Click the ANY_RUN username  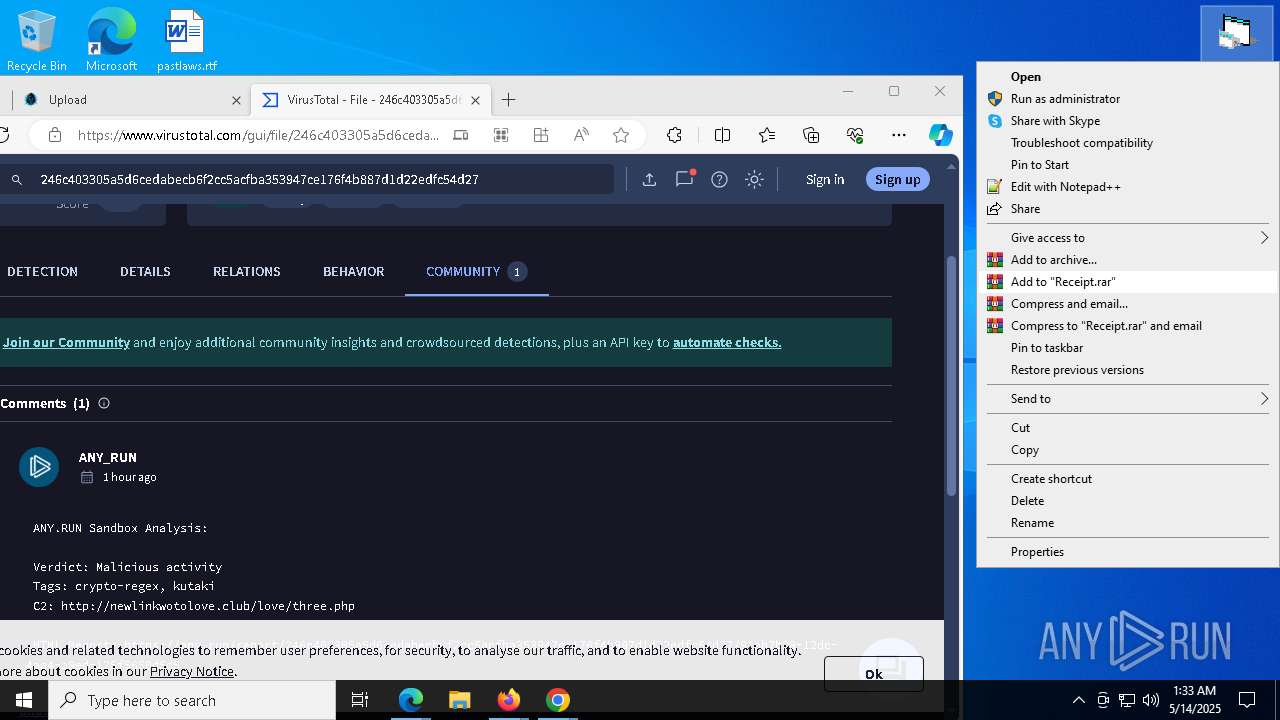(108, 457)
